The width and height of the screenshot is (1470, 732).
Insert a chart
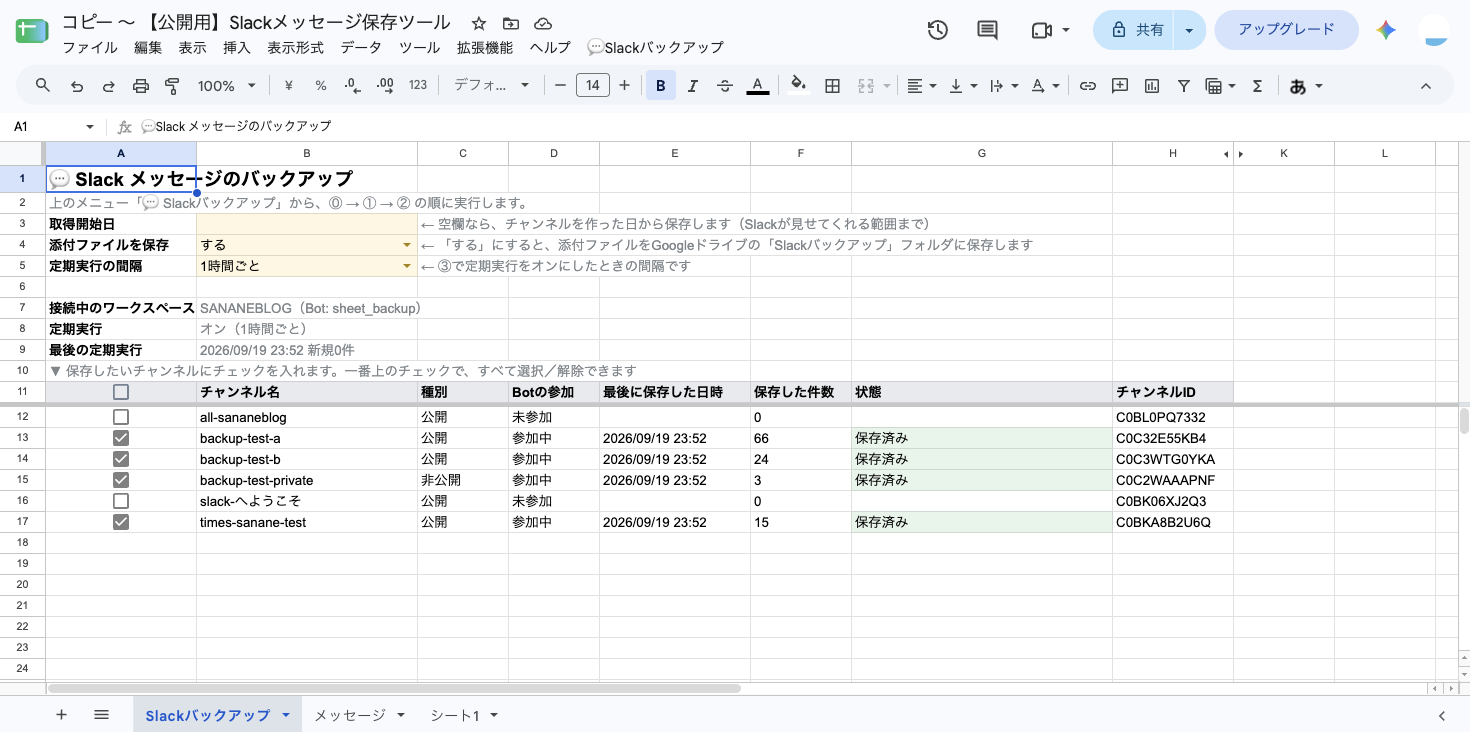click(1152, 86)
